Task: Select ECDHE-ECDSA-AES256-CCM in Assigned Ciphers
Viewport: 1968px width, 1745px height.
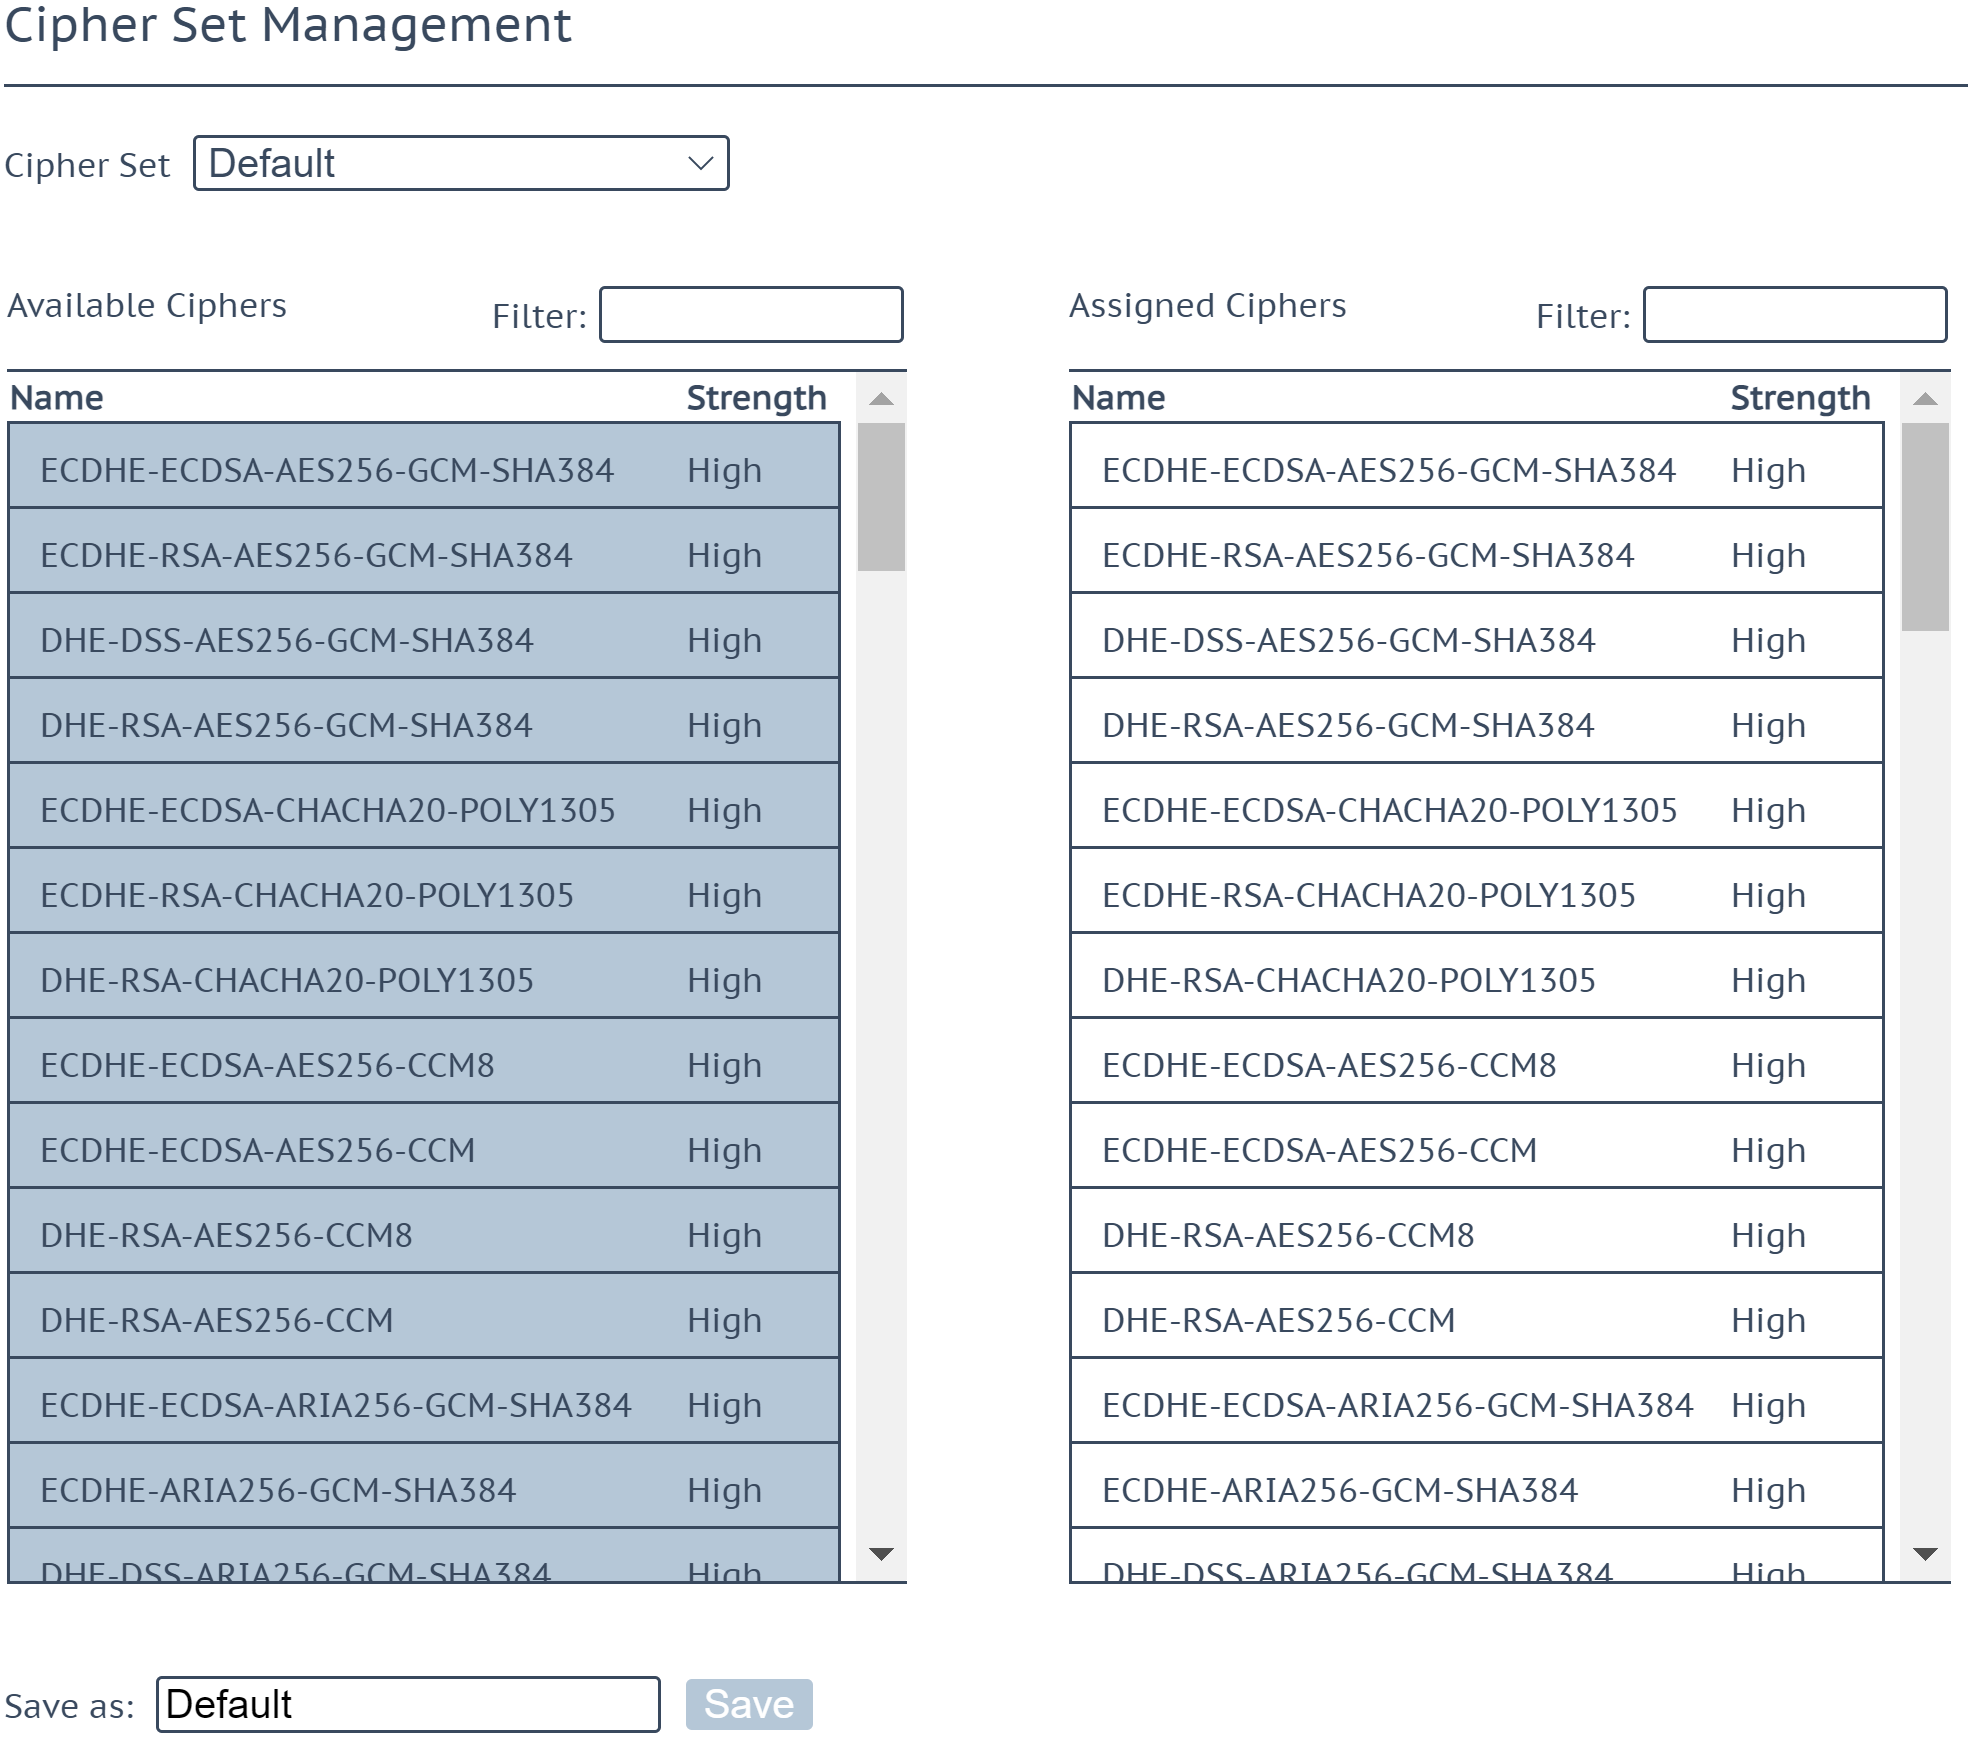Action: pos(1477,1146)
